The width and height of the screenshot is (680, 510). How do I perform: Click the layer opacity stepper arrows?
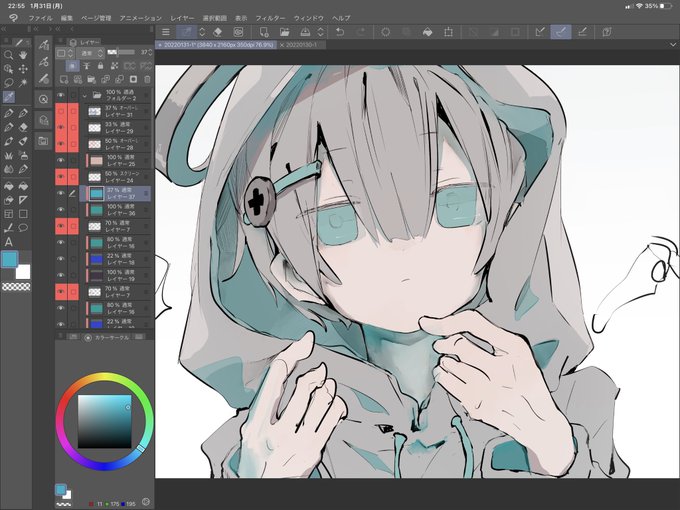click(150, 52)
